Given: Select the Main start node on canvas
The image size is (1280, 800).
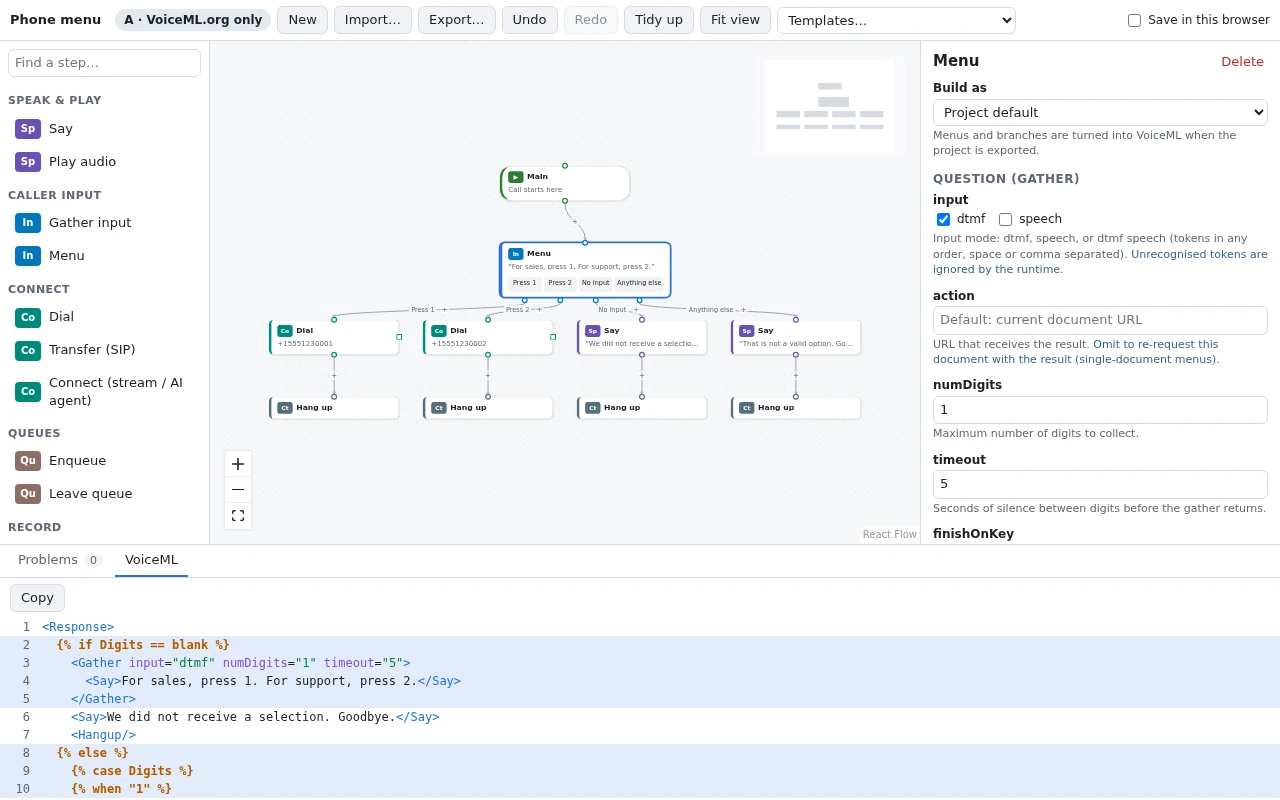Looking at the screenshot, I should [565, 184].
